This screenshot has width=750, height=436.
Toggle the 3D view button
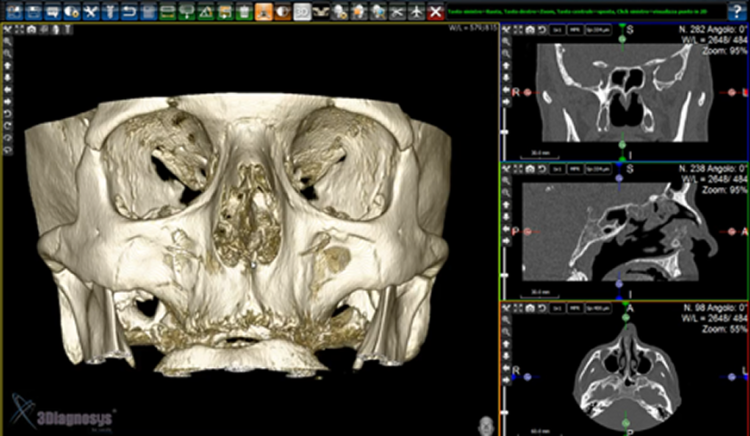pyautogui.click(x=301, y=12)
